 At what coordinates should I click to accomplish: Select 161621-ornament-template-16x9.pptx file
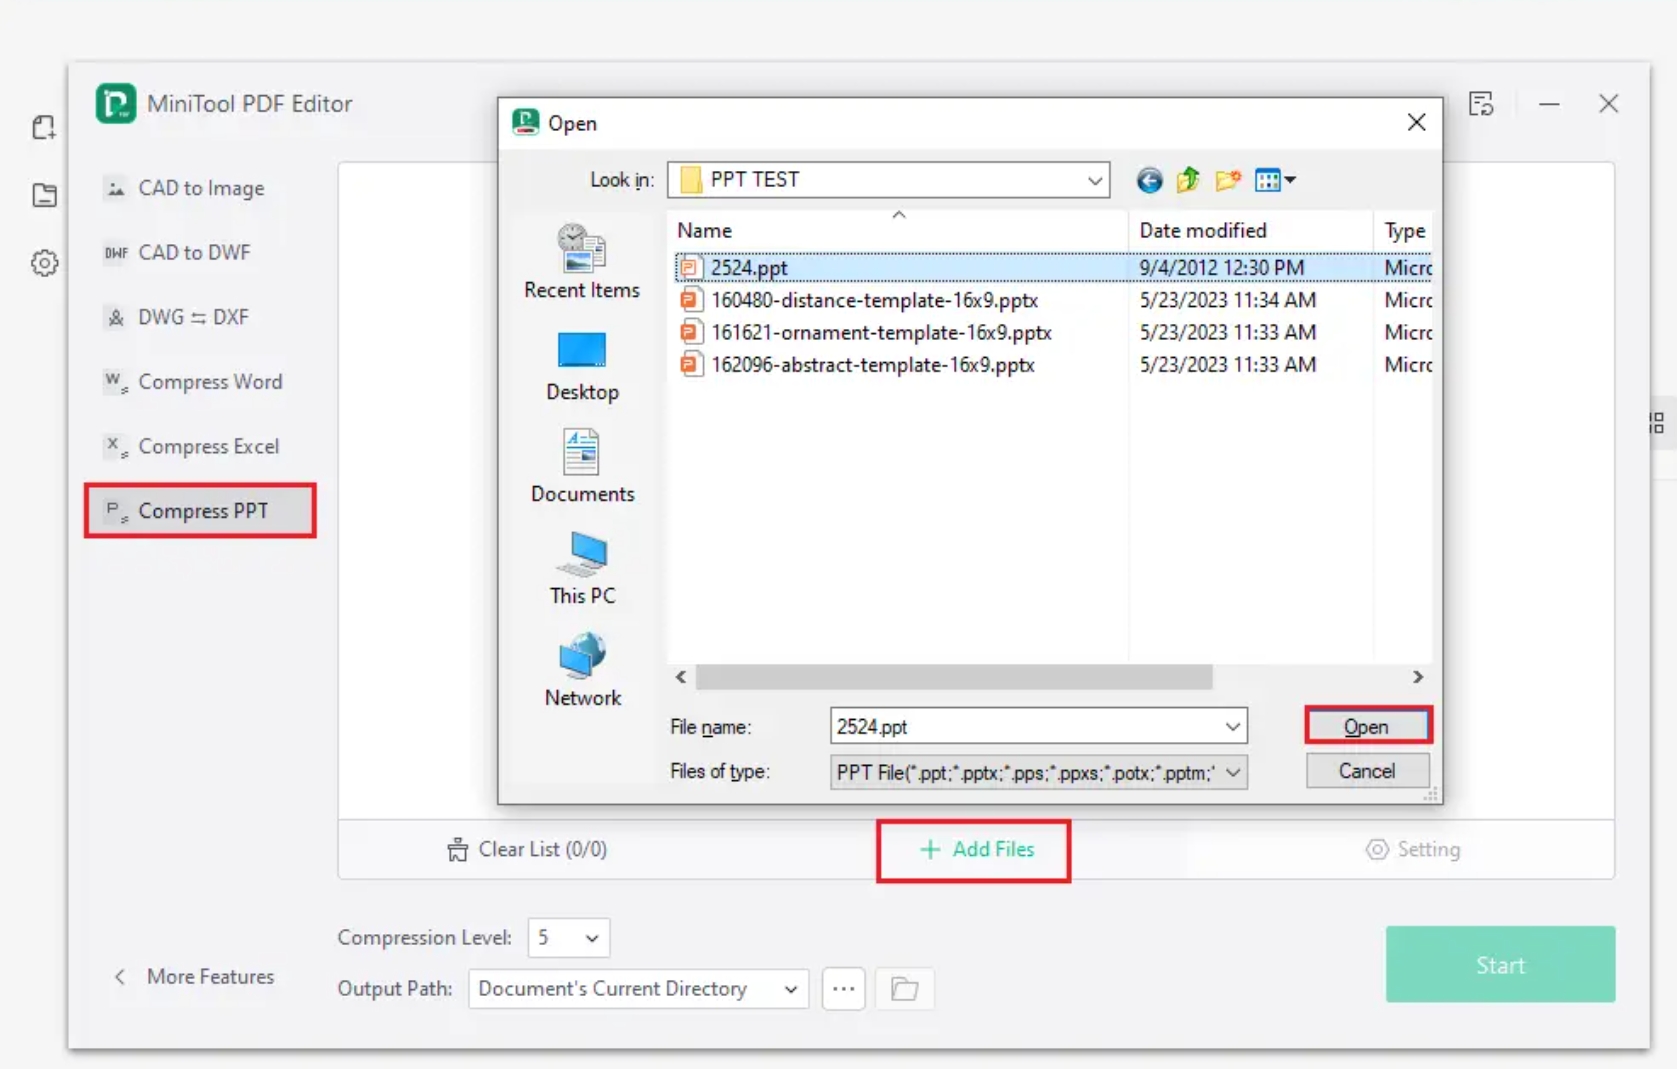(1052, 332)
